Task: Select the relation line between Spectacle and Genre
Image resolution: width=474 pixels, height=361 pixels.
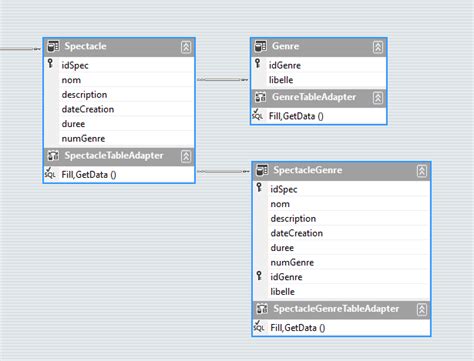Action: pos(222,80)
